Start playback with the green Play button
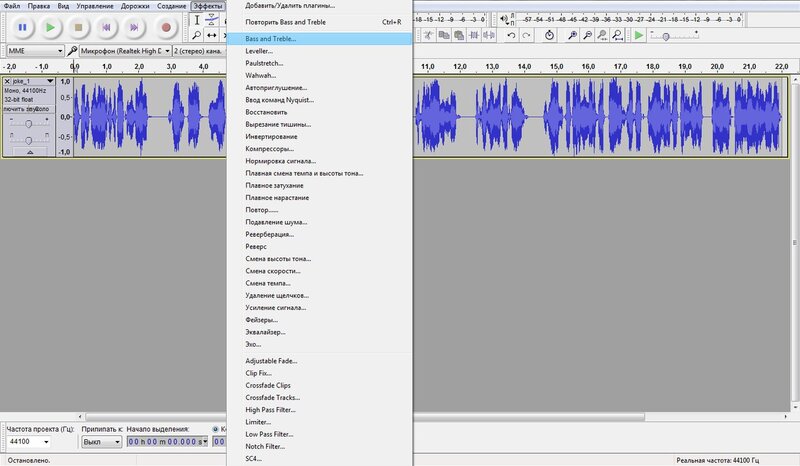The height and width of the screenshot is (466, 800). coord(50,28)
